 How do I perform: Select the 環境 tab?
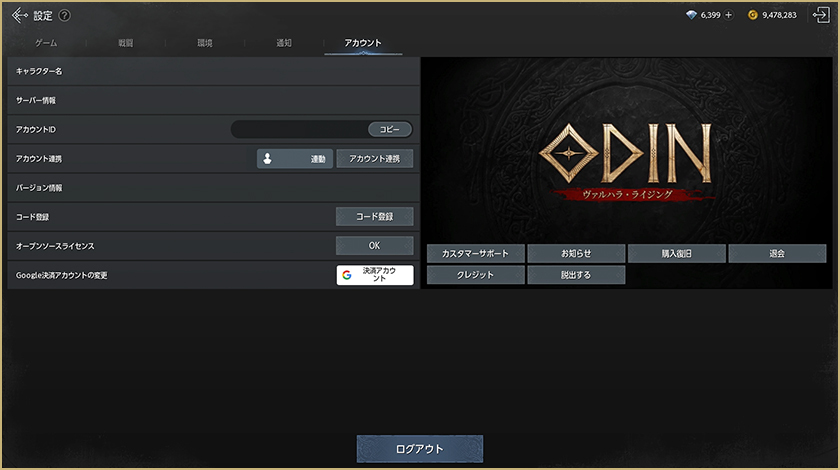[204, 44]
